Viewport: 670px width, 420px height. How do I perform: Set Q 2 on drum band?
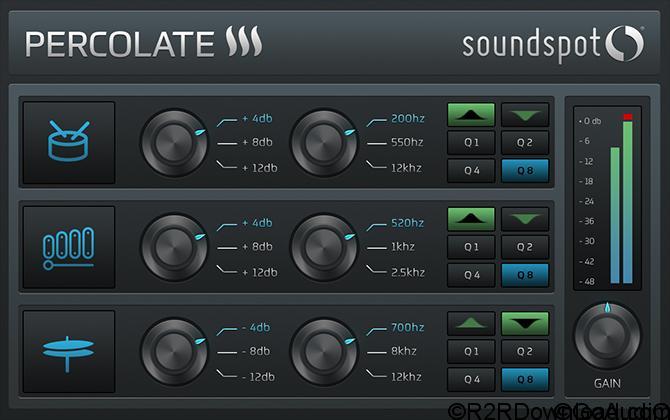click(x=525, y=143)
